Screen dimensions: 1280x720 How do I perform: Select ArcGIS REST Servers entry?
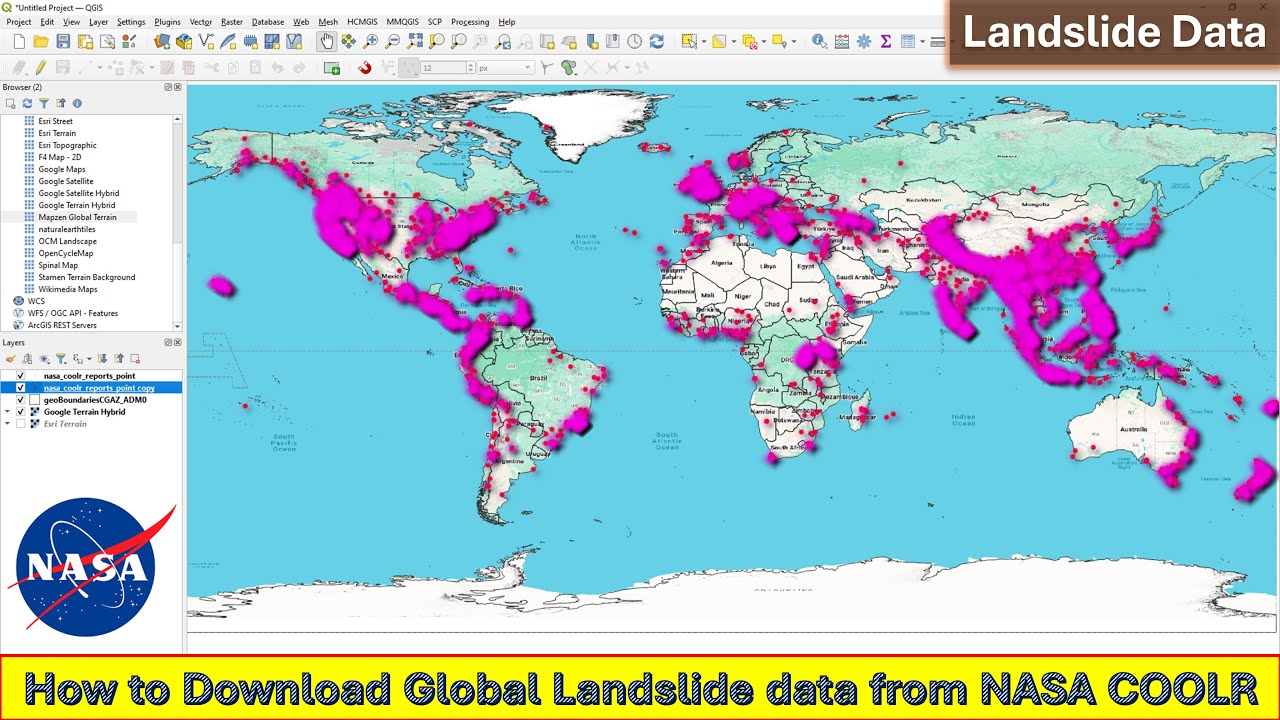pyautogui.click(x=62, y=325)
